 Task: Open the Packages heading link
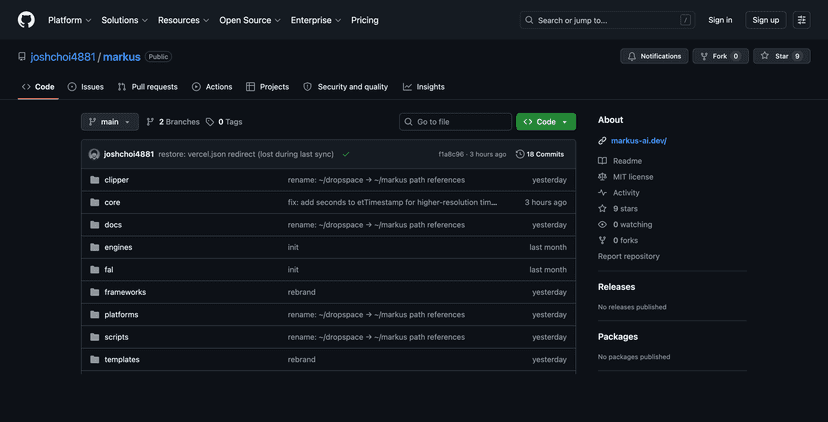click(x=618, y=336)
